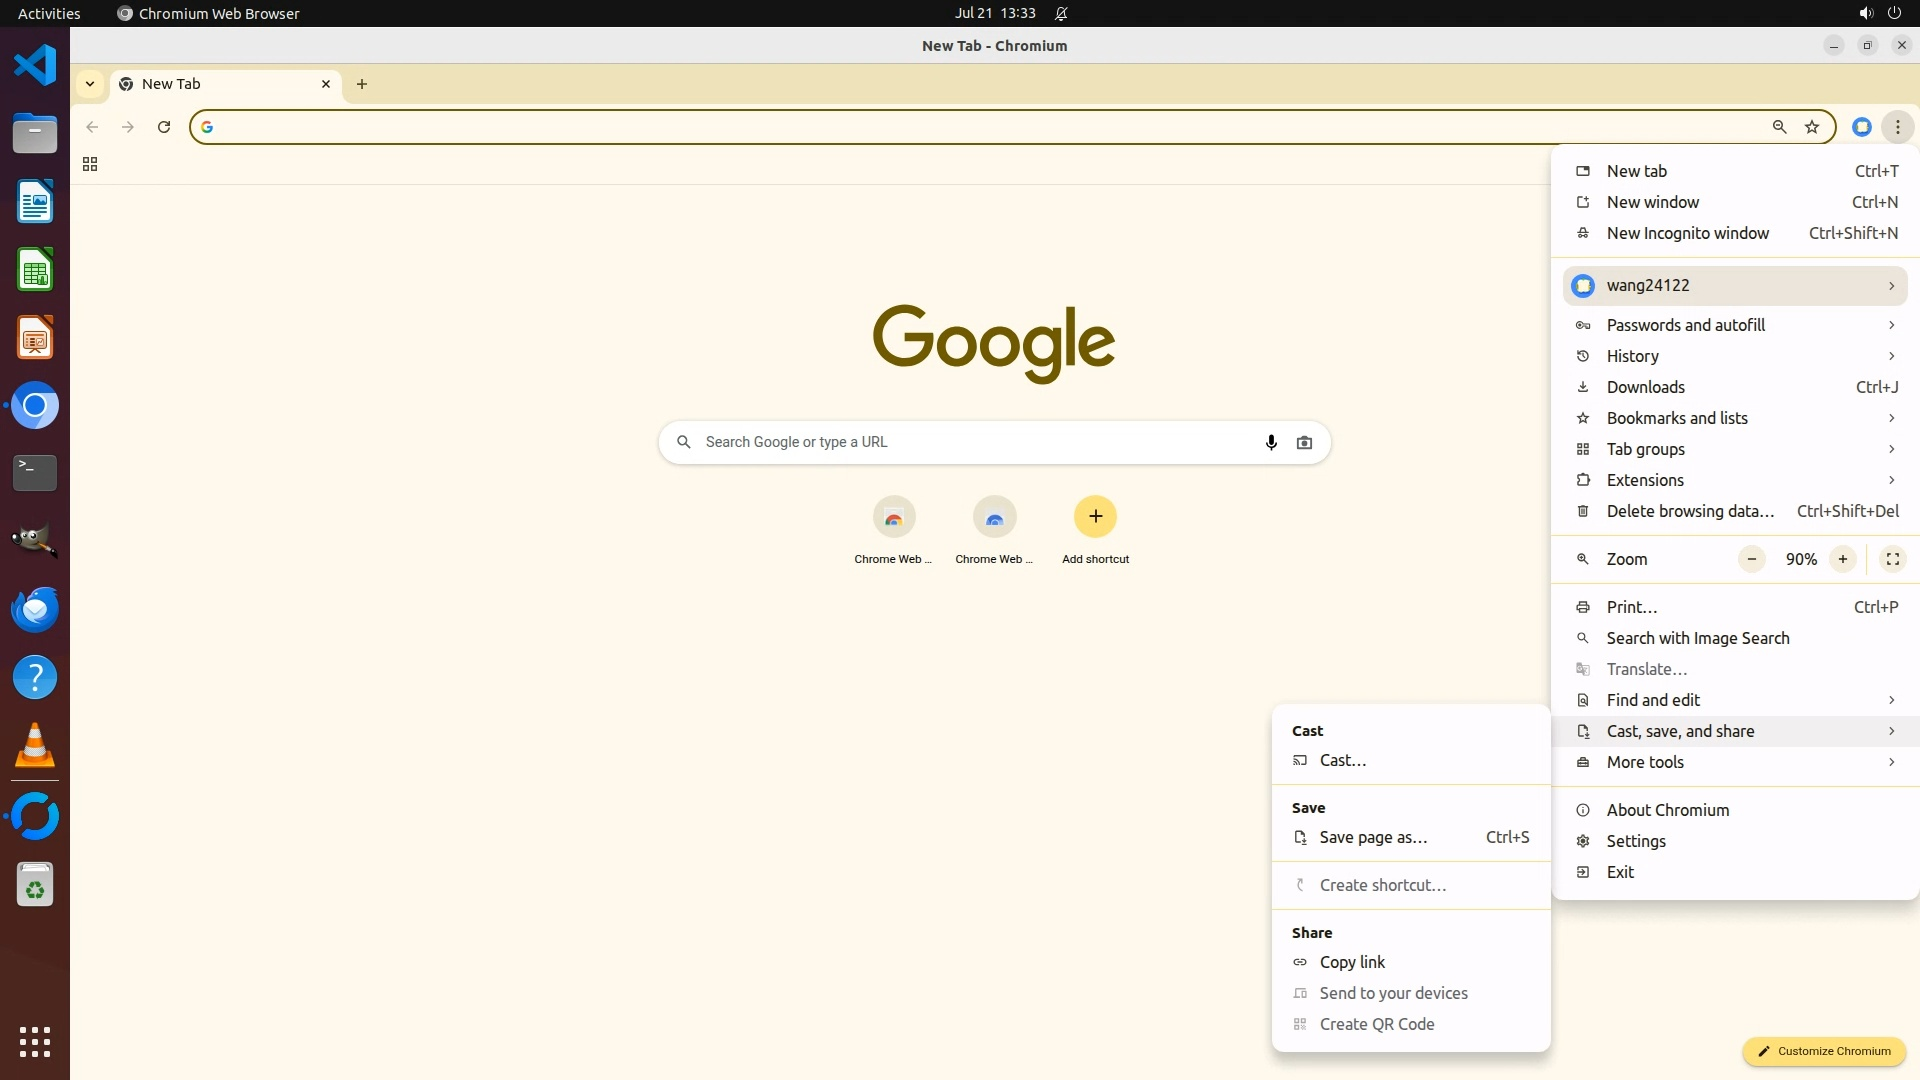Image resolution: width=1920 pixels, height=1080 pixels.
Task: Choose Copy link from share menu
Action: (x=1352, y=962)
